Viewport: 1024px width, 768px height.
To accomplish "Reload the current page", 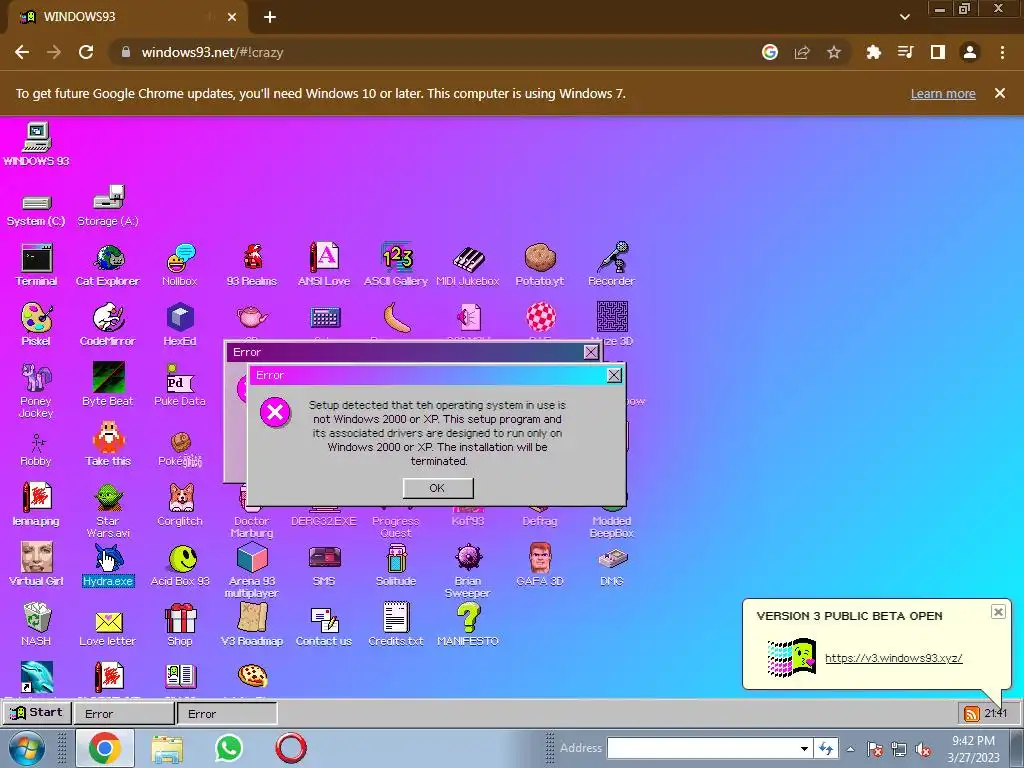I will pyautogui.click(x=86, y=52).
